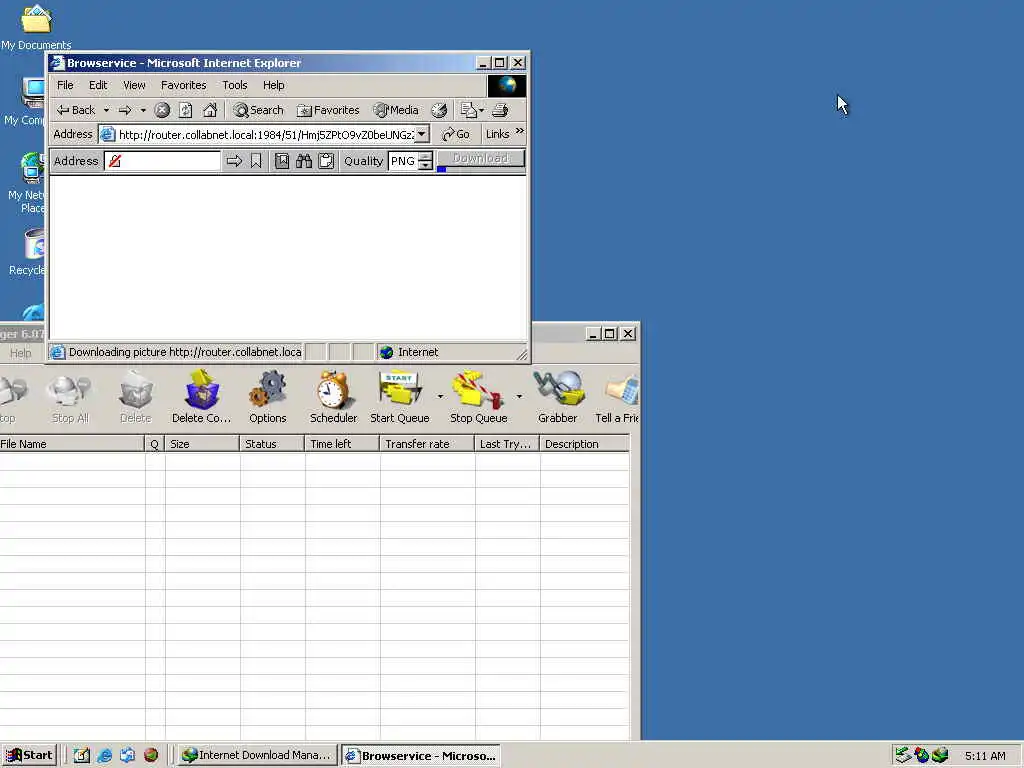Click the Browservice clipboard icon

point(326,161)
